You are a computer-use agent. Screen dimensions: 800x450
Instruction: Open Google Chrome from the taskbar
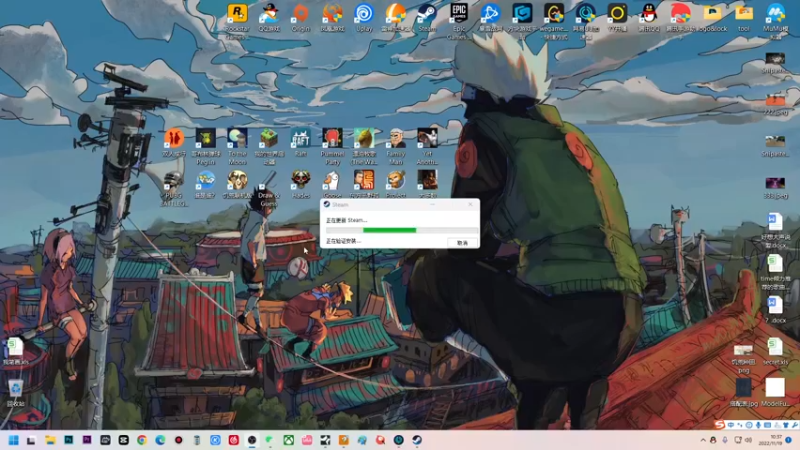(142, 440)
